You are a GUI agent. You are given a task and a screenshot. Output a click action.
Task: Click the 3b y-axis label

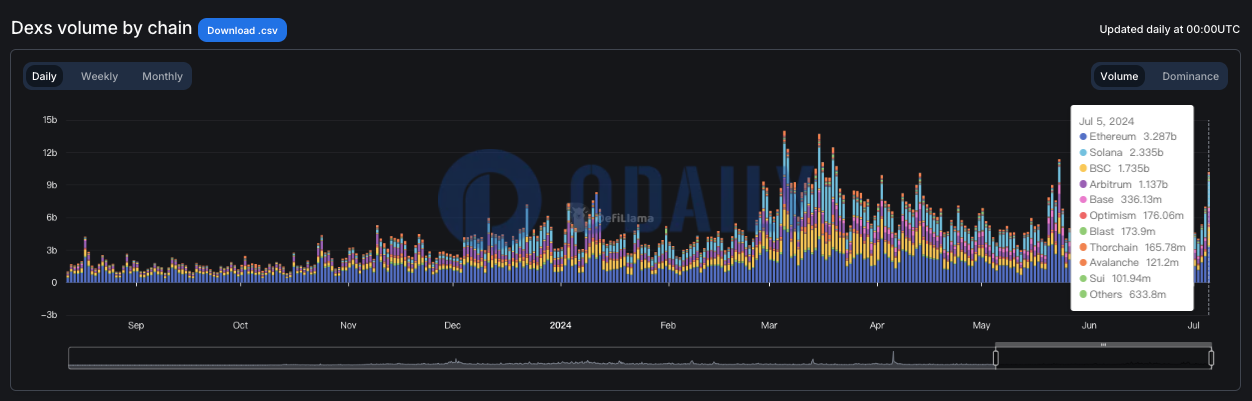point(51,250)
